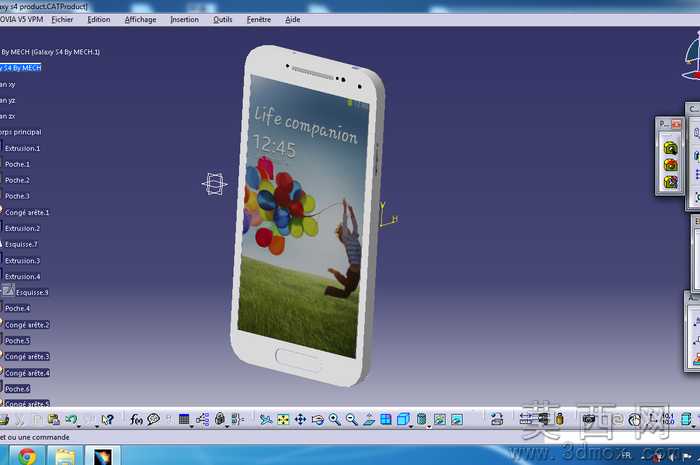The image size is (700, 465).
Task: Open the Insertion menu
Action: point(184,20)
